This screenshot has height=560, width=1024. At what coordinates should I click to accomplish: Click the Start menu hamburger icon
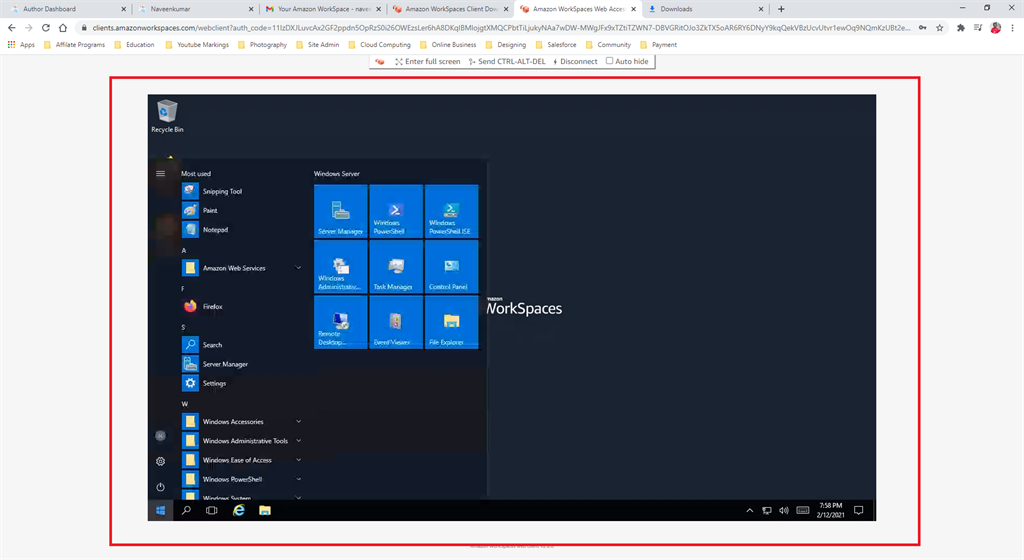(161, 174)
